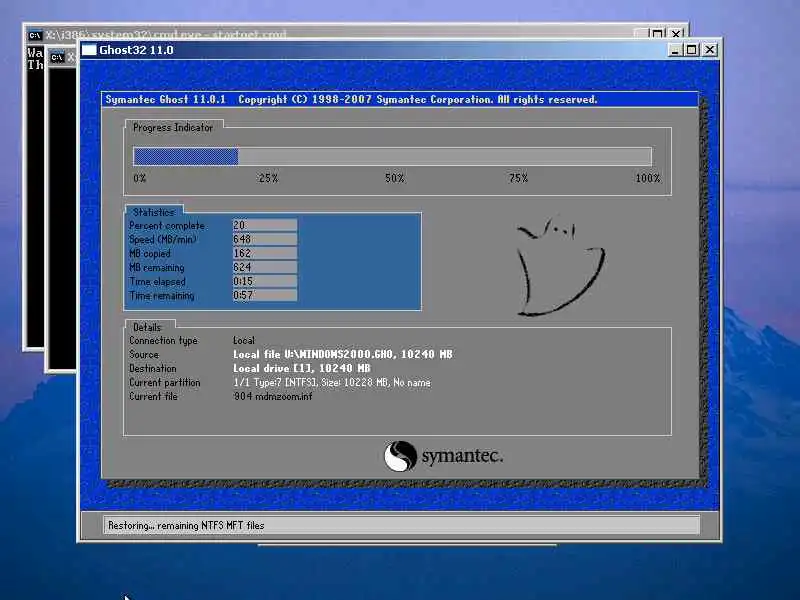
Task: Click the Percent complete value 20
Action: [265, 225]
